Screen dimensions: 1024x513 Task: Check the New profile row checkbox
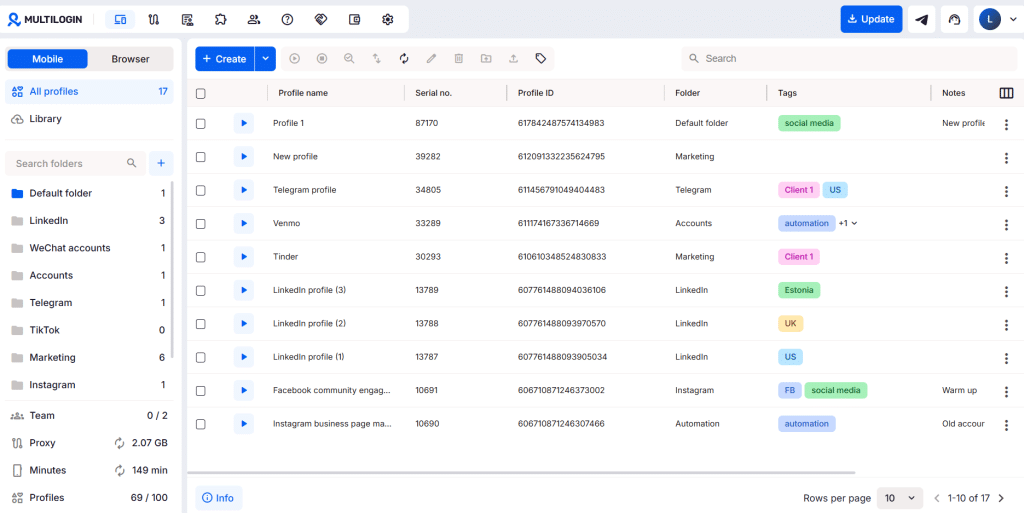(x=200, y=157)
